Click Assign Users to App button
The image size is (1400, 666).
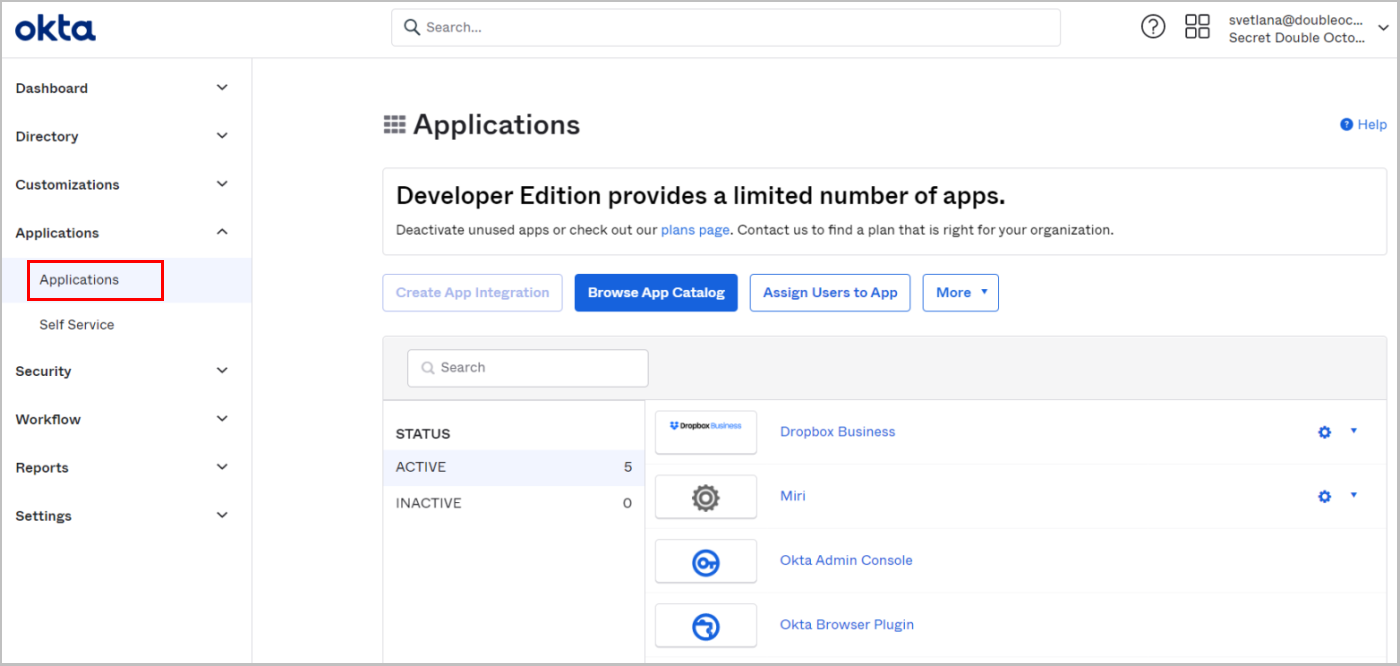coord(830,293)
